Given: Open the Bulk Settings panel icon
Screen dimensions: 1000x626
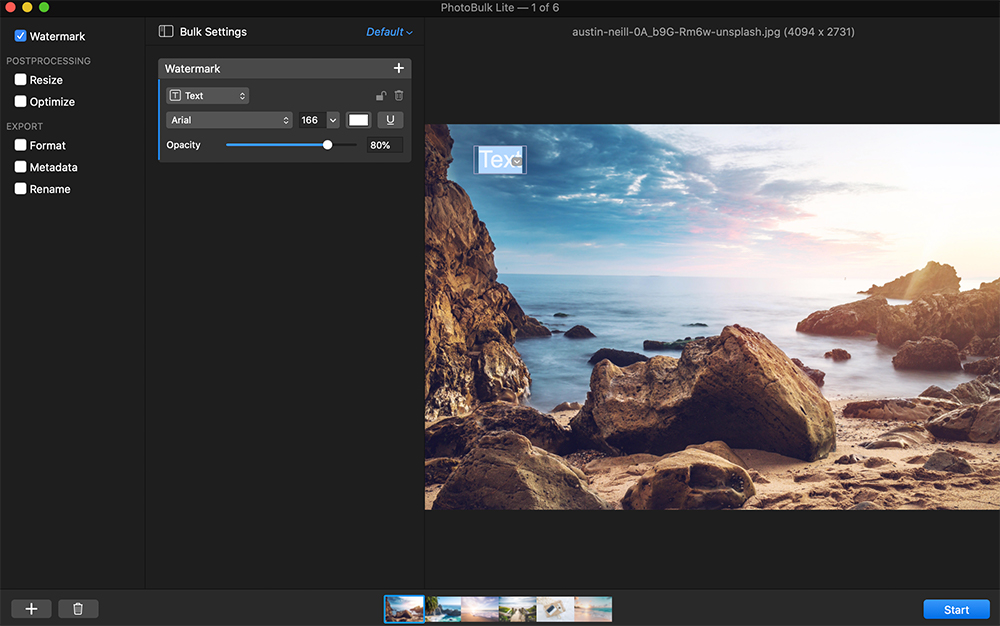Looking at the screenshot, I should (x=165, y=31).
